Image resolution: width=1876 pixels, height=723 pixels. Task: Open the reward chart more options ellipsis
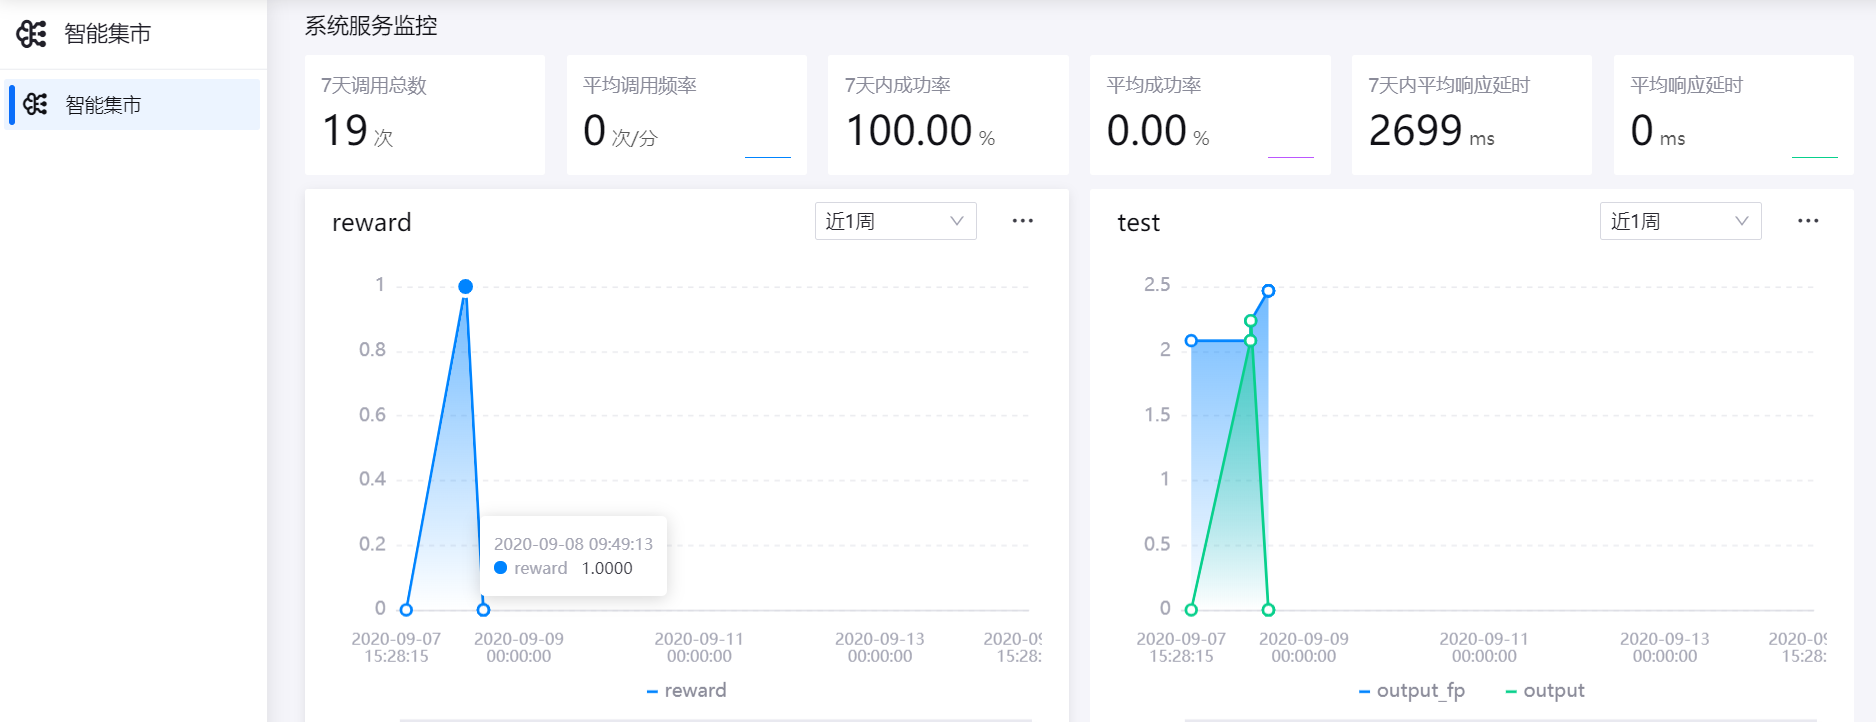pyautogui.click(x=1022, y=221)
